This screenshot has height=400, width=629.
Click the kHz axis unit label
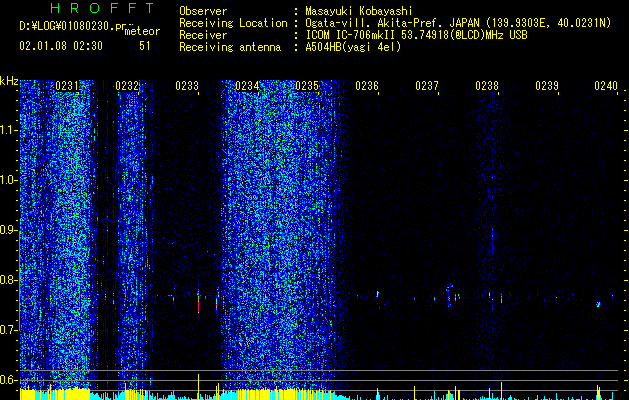[x=9, y=81]
